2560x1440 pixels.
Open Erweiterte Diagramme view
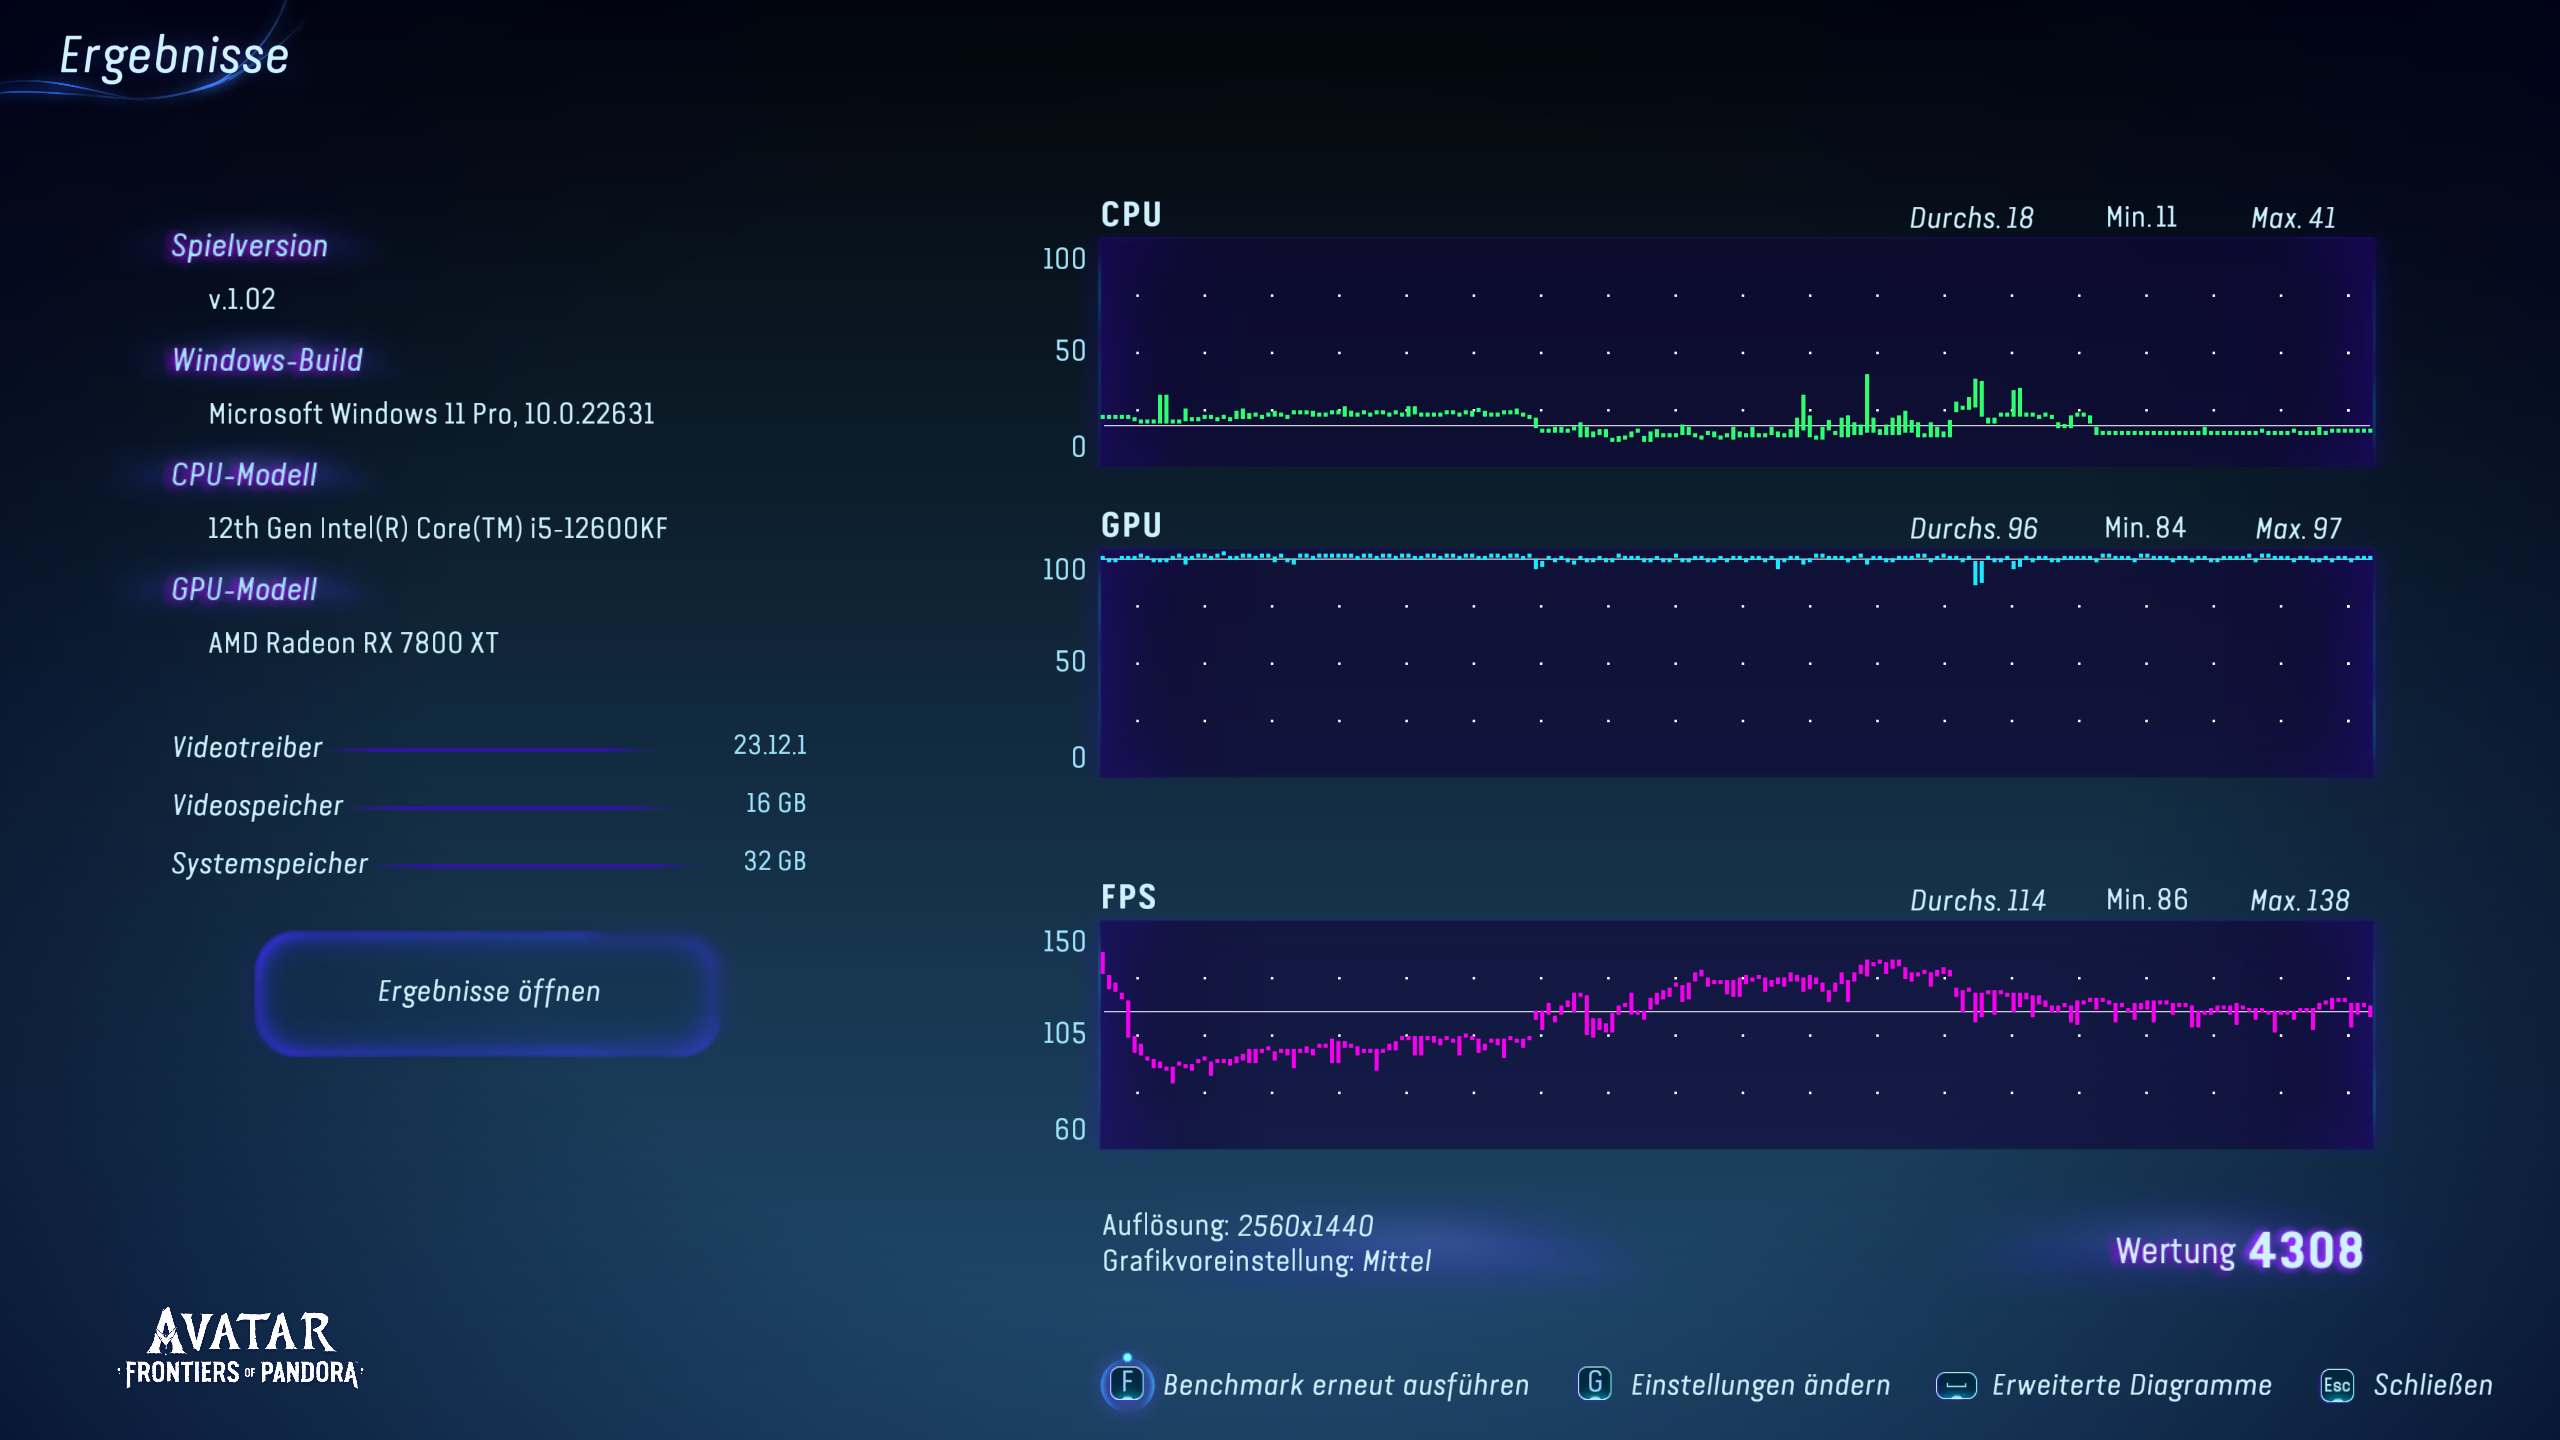pyautogui.click(x=2131, y=1385)
